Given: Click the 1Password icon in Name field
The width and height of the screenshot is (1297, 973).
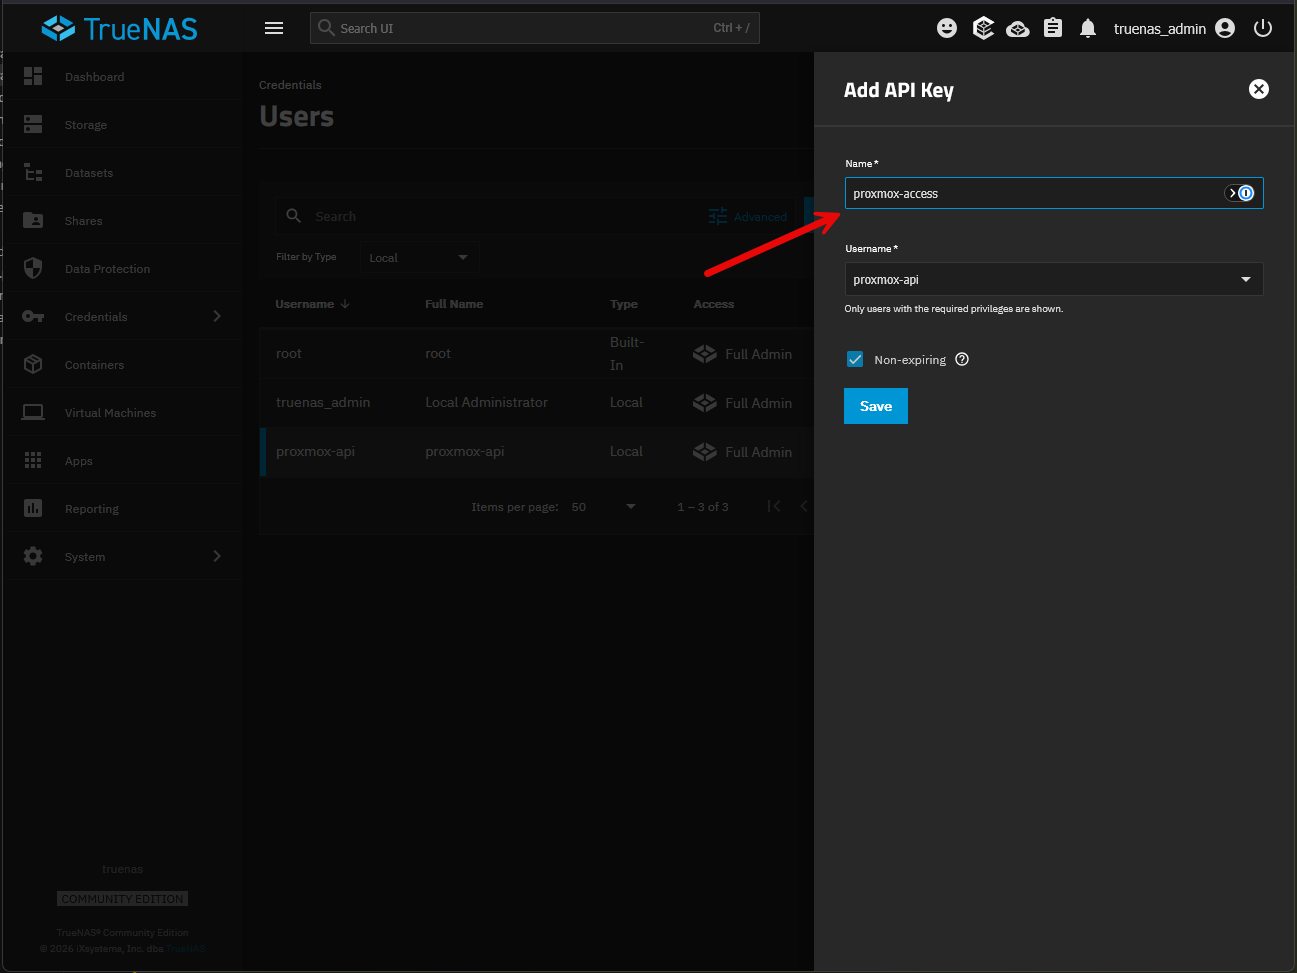Looking at the screenshot, I should (1246, 193).
